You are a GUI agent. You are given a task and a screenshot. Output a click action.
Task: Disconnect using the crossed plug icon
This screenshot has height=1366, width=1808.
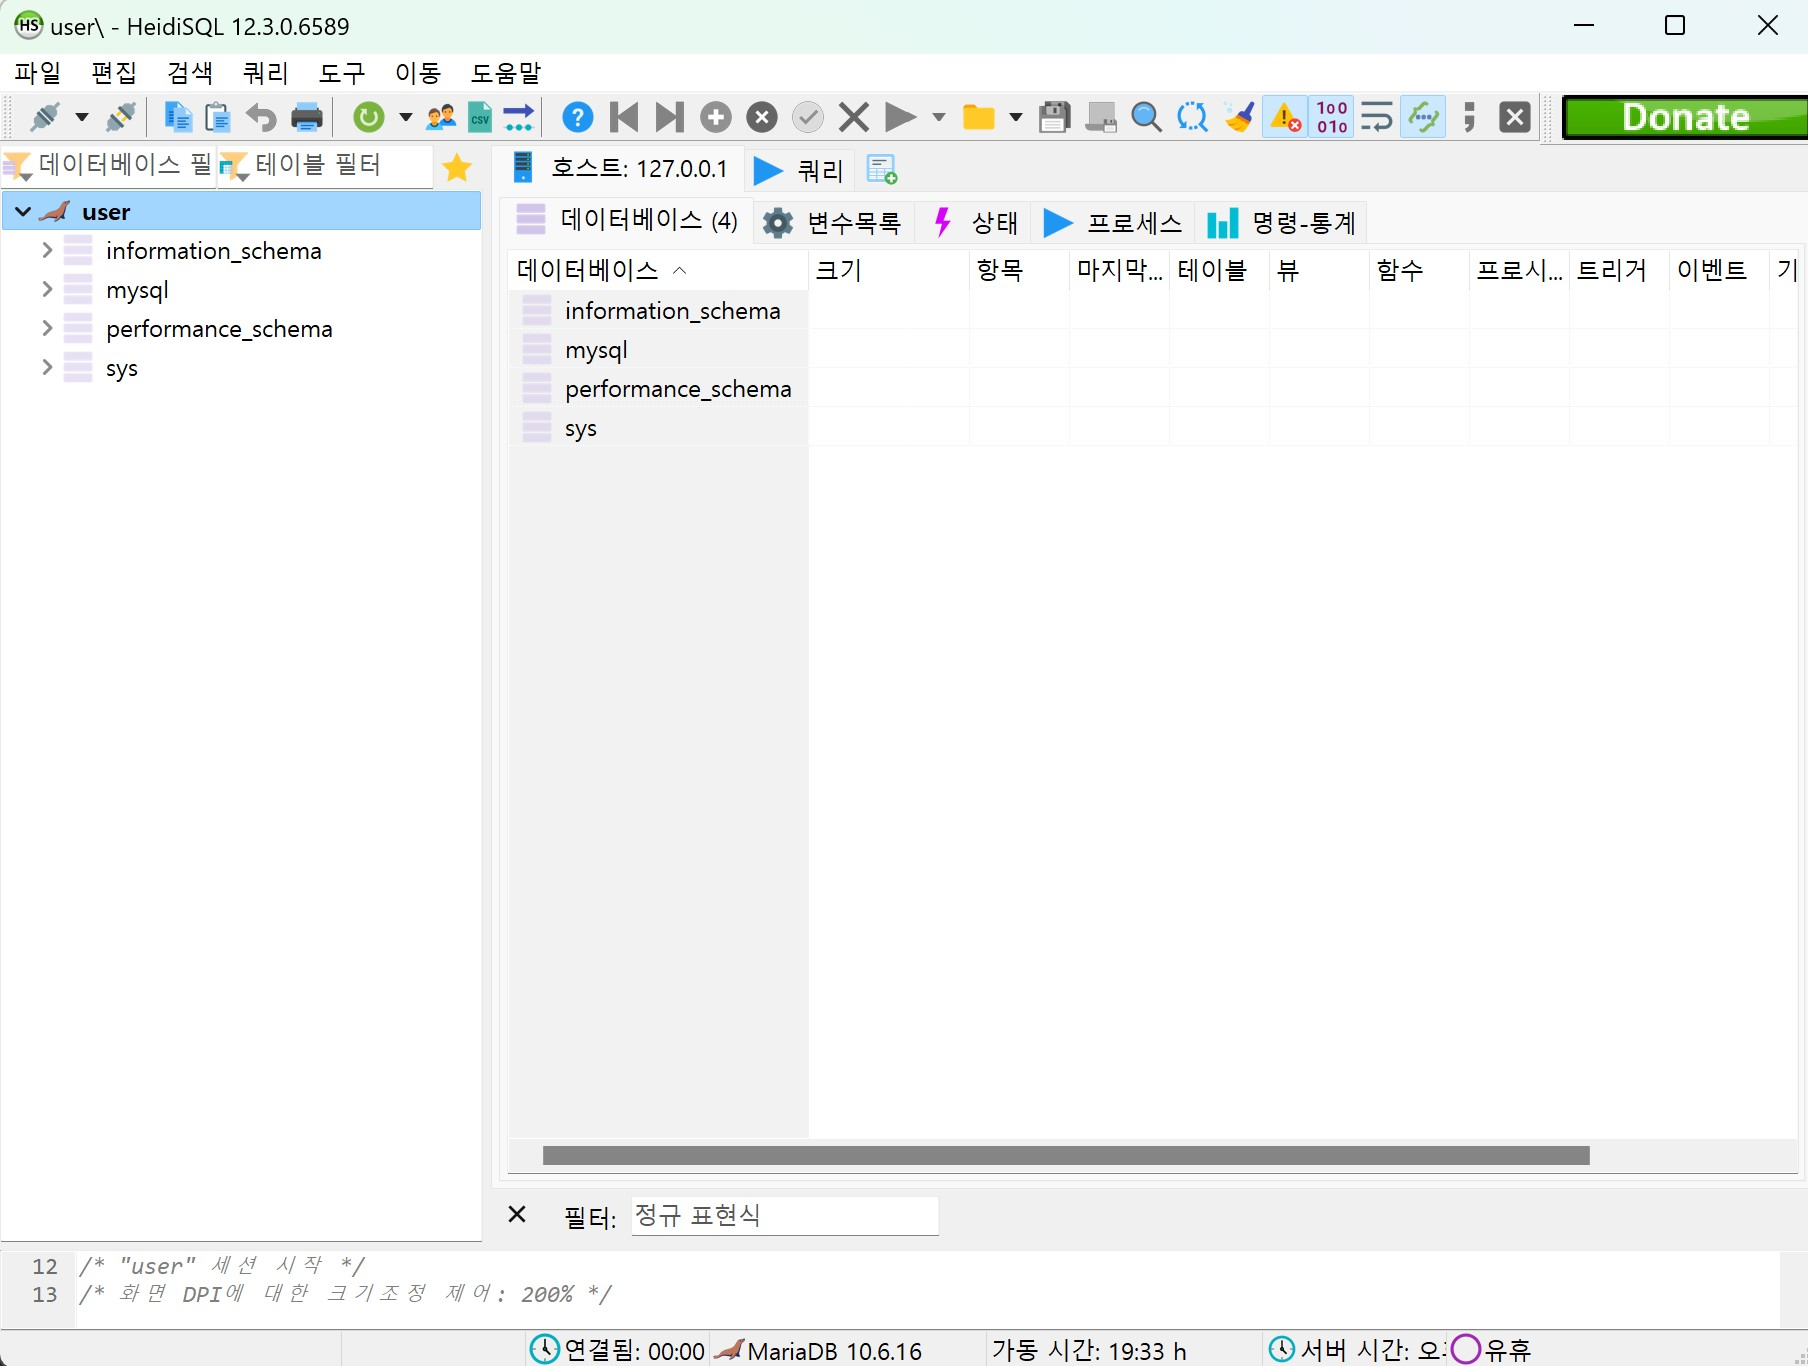(121, 117)
